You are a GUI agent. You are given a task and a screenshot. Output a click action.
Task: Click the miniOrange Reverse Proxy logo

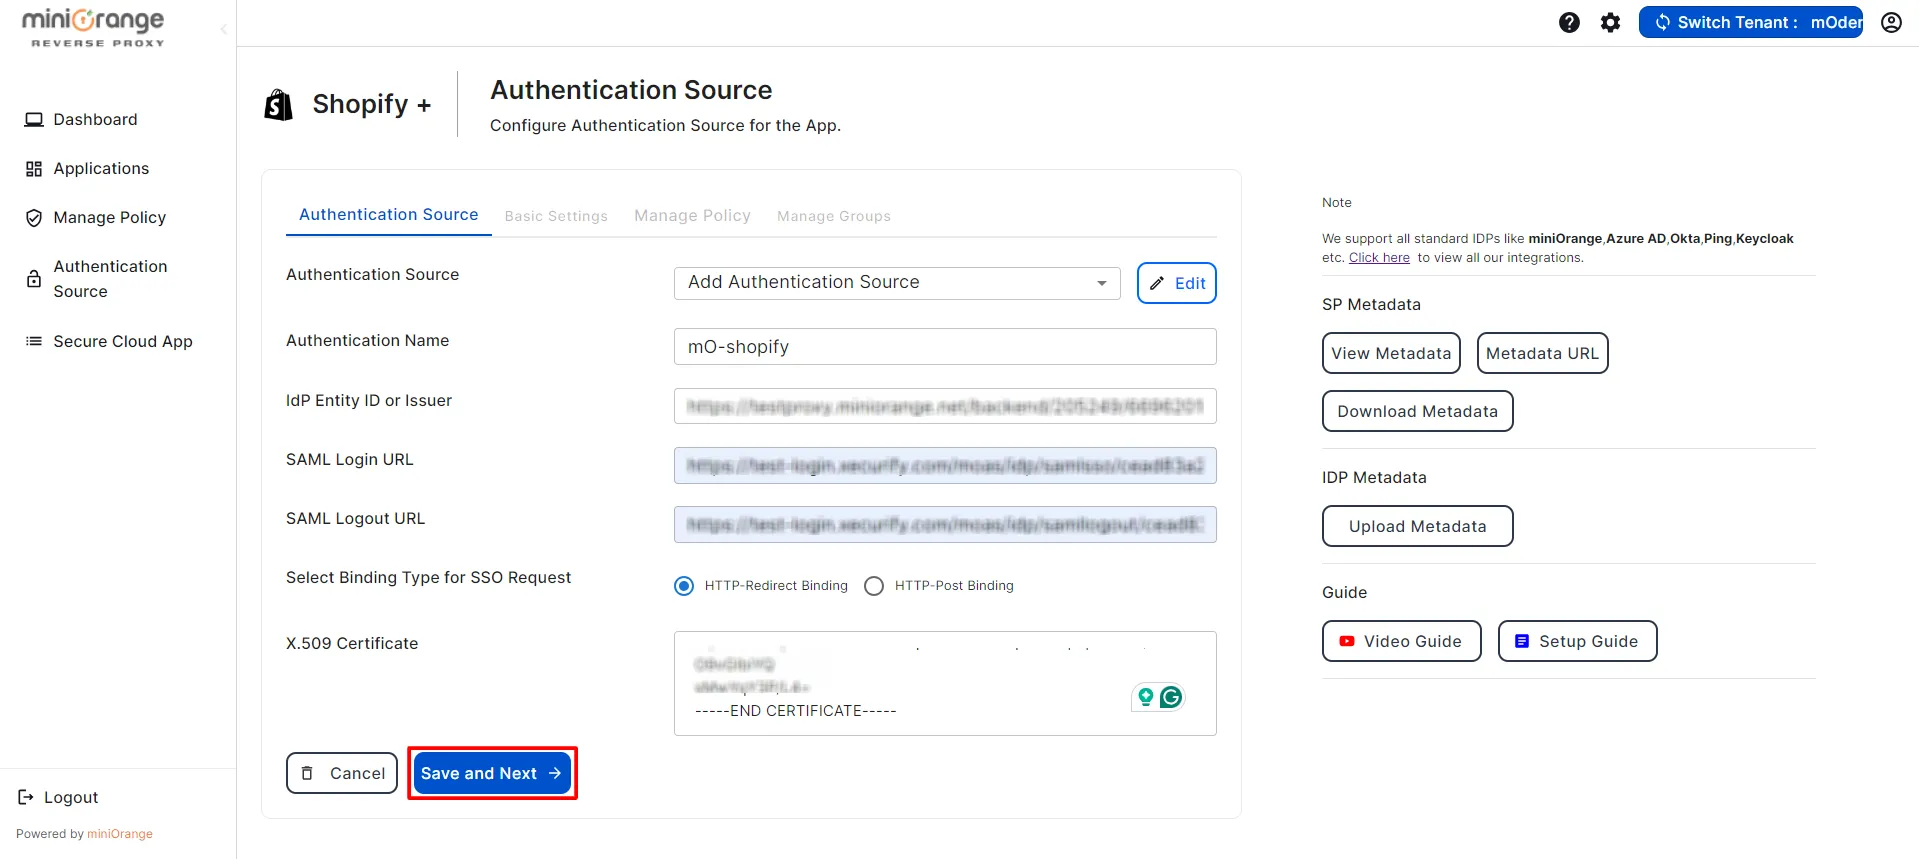tap(93, 28)
